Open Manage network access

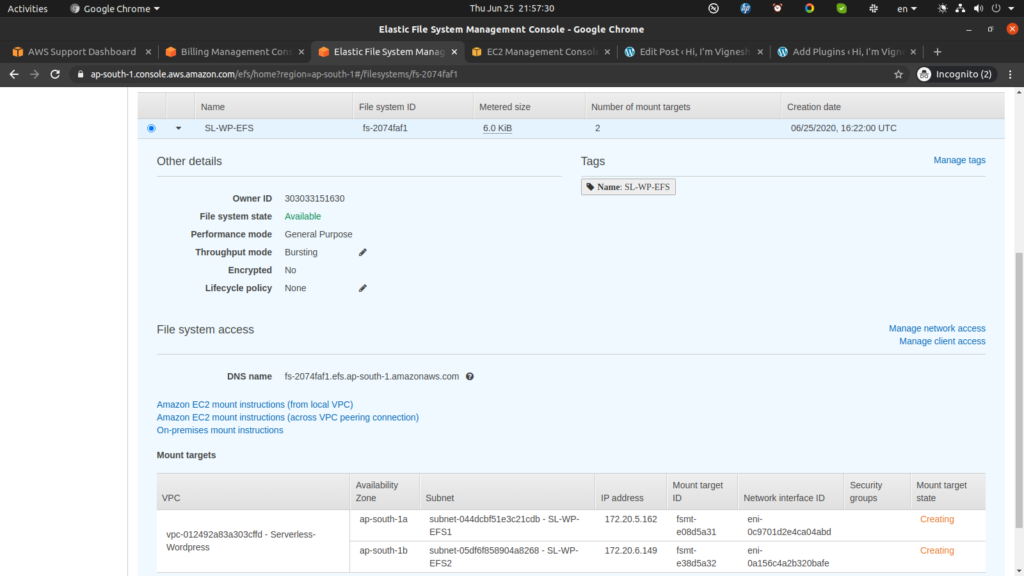click(937, 328)
